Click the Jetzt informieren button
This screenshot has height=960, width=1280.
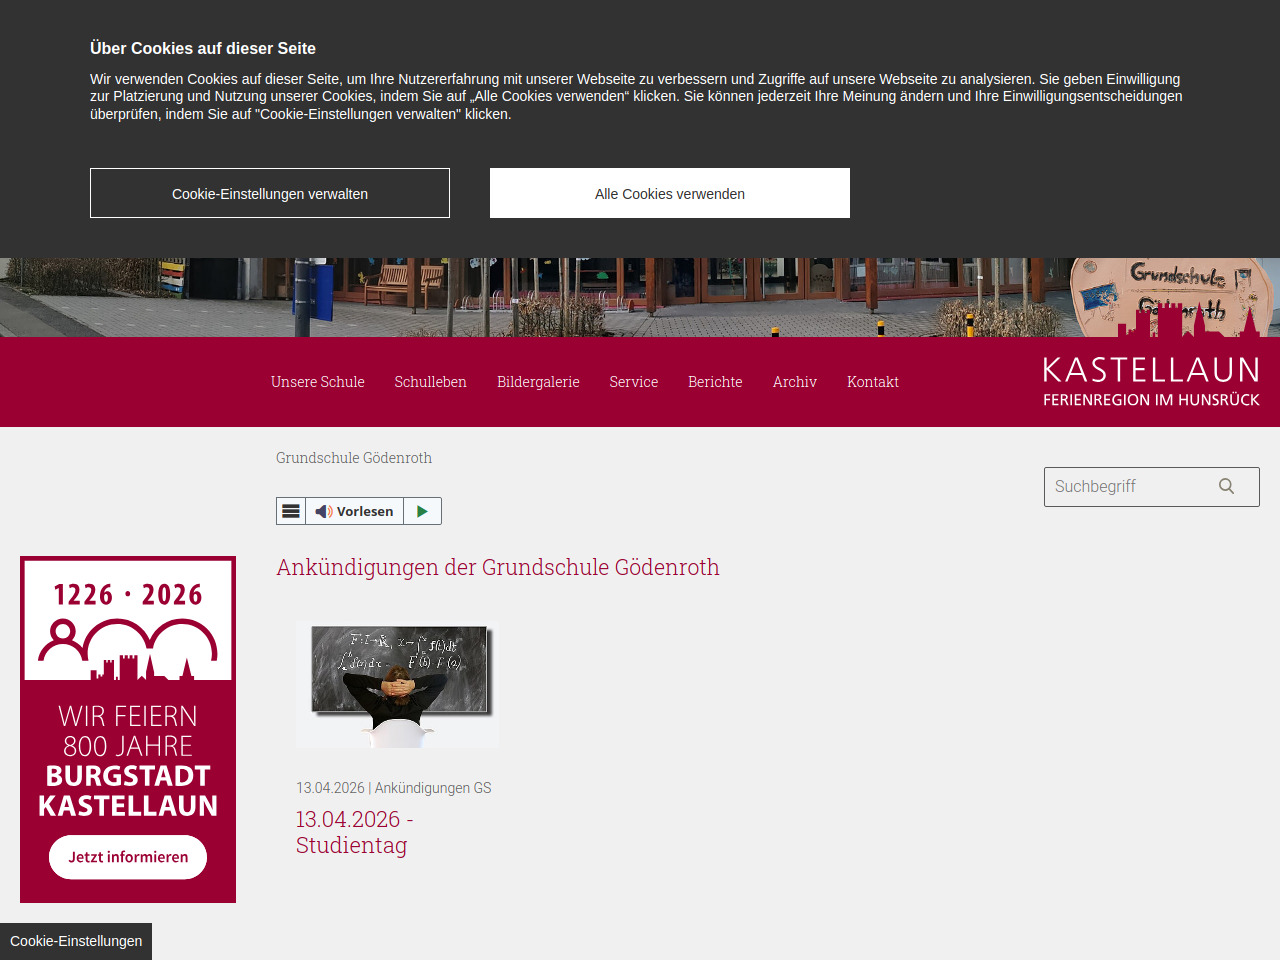pyautogui.click(x=128, y=857)
